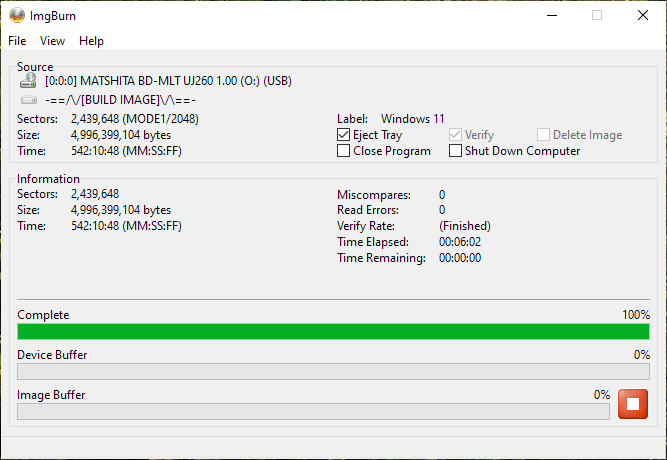The image size is (667, 460).
Task: Open the File menu
Action: (17, 41)
